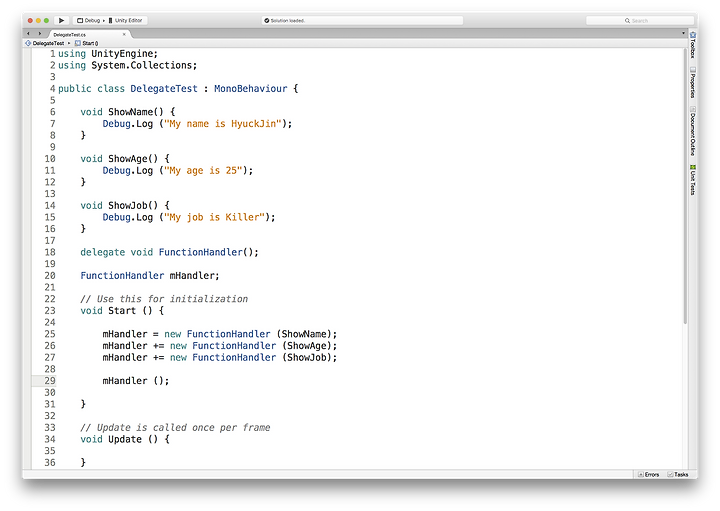Click the string "My name is HyuckJin"
The width and height of the screenshot is (720, 511).
[x=223, y=124]
